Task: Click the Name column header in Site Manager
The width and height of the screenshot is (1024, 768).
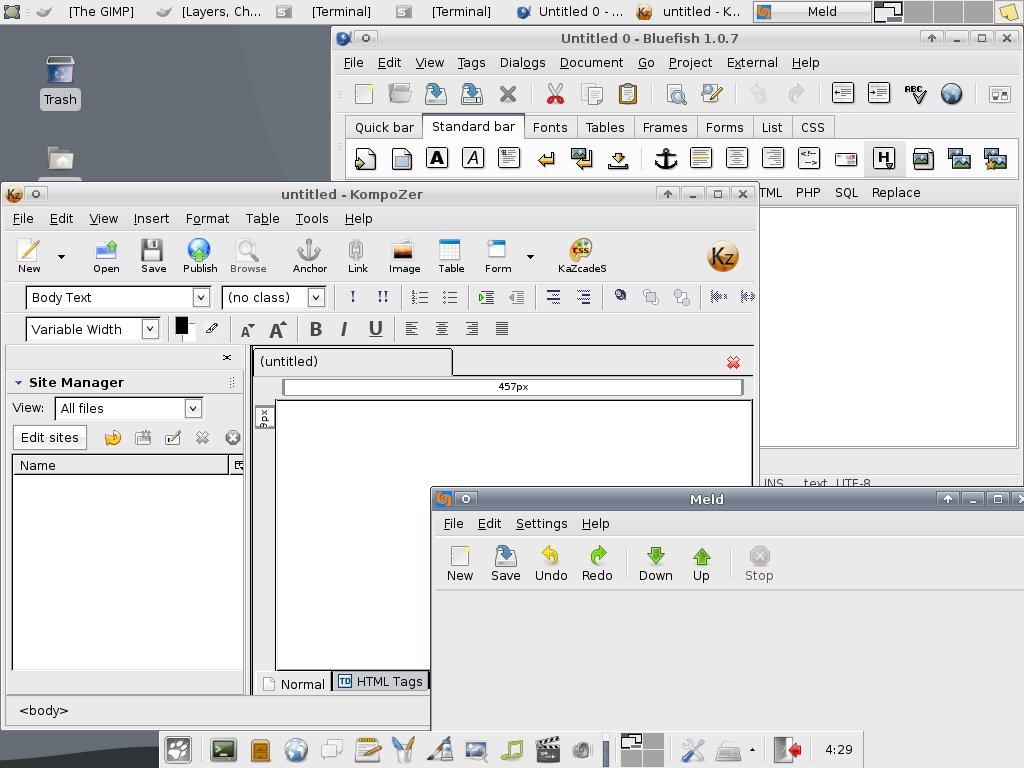Action: click(120, 466)
